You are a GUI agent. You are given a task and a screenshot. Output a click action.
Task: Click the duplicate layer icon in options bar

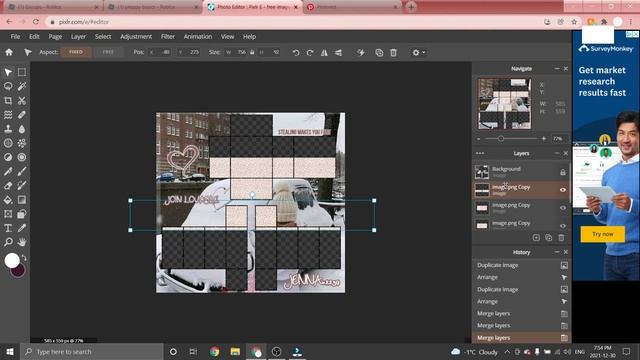click(x=379, y=53)
